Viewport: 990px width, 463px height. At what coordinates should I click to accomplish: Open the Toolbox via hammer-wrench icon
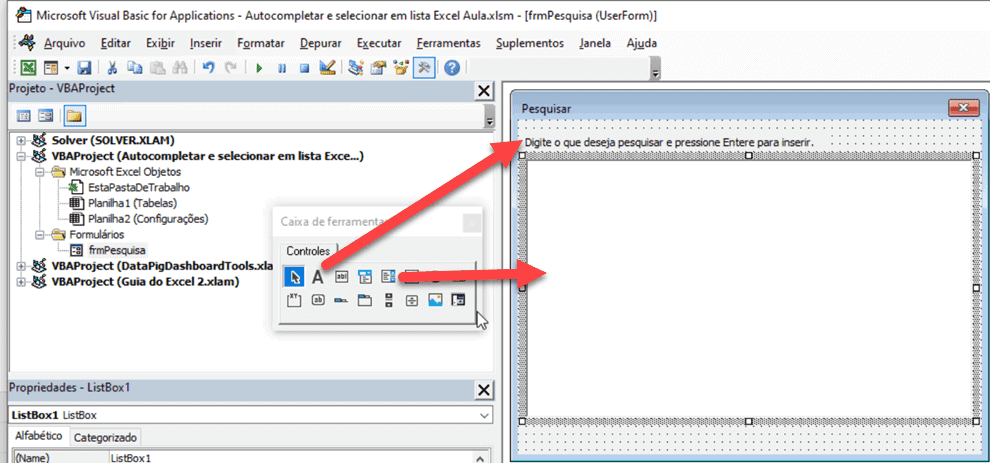[x=424, y=68]
